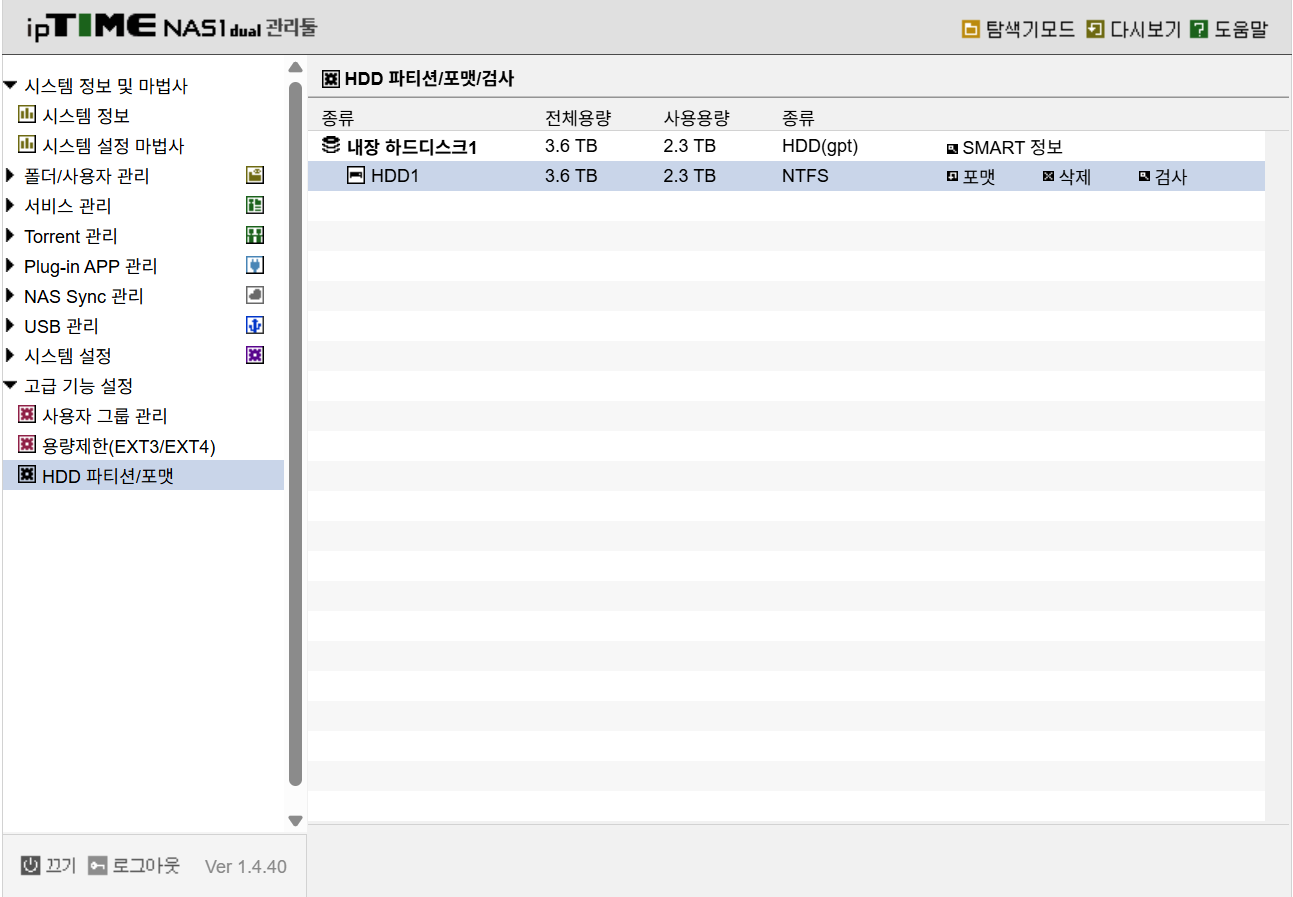Click the HDD 파티션/포맷 sidebar icon

coord(27,474)
